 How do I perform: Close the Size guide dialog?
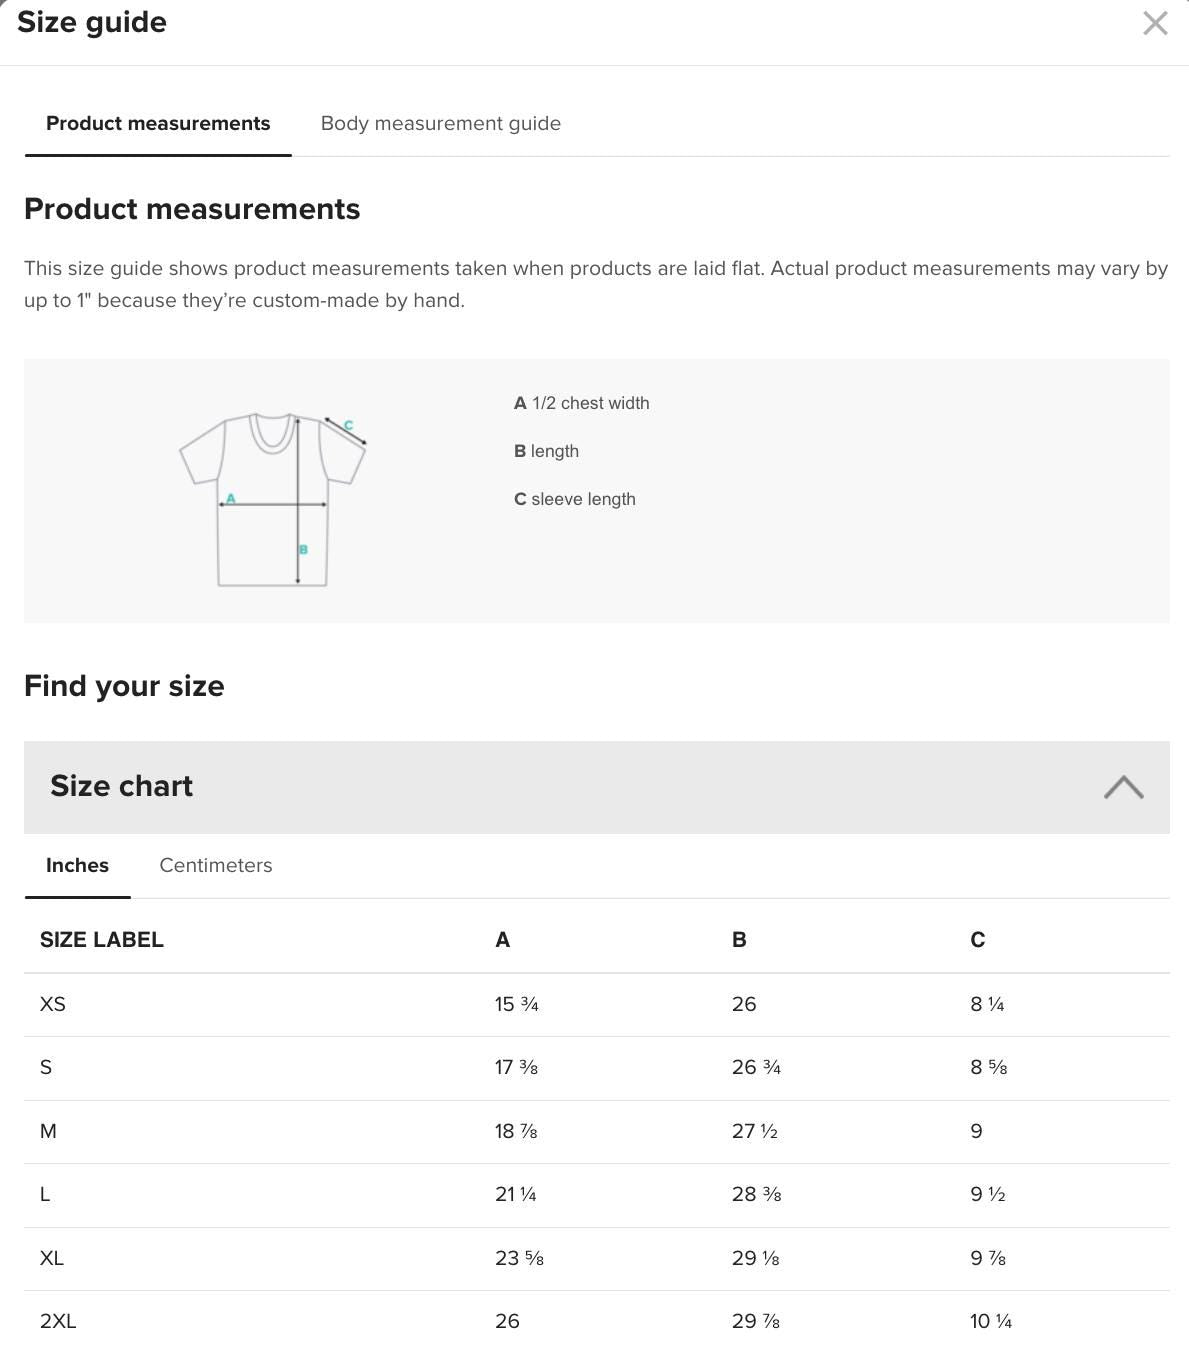point(1155,23)
